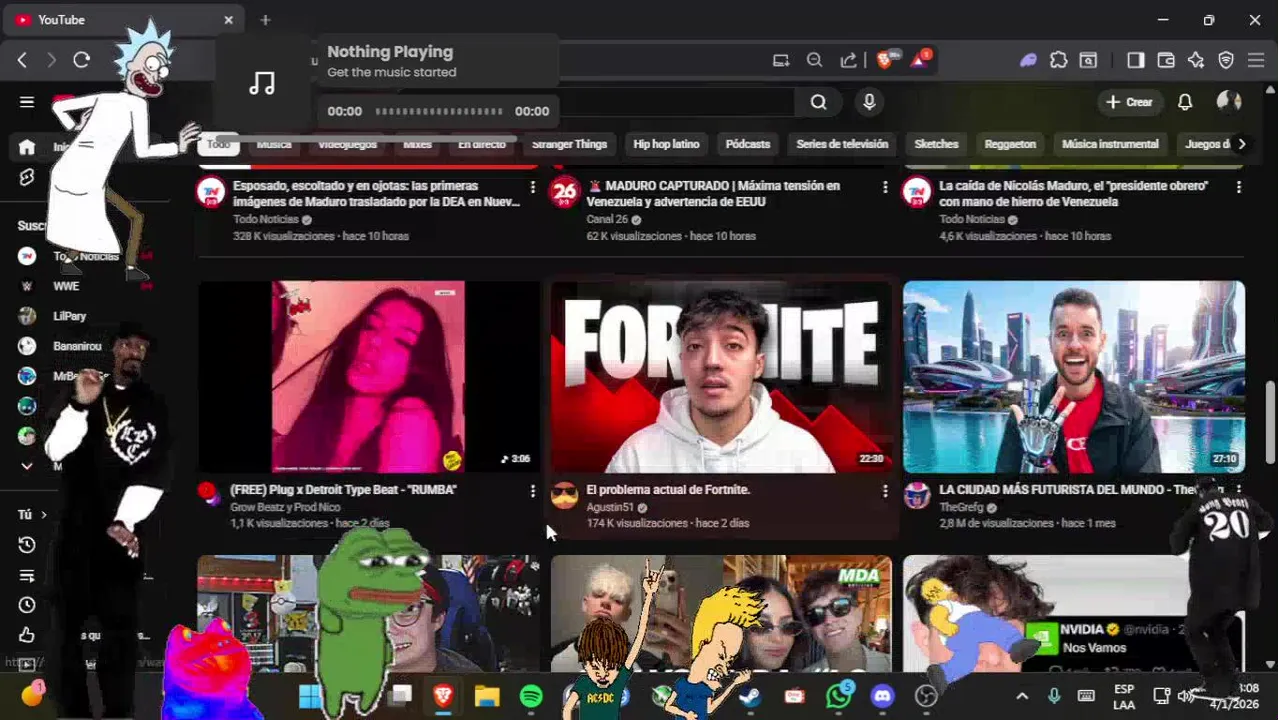Open Shorts from the sidebar icon
1278x720 pixels.
click(x=27, y=177)
